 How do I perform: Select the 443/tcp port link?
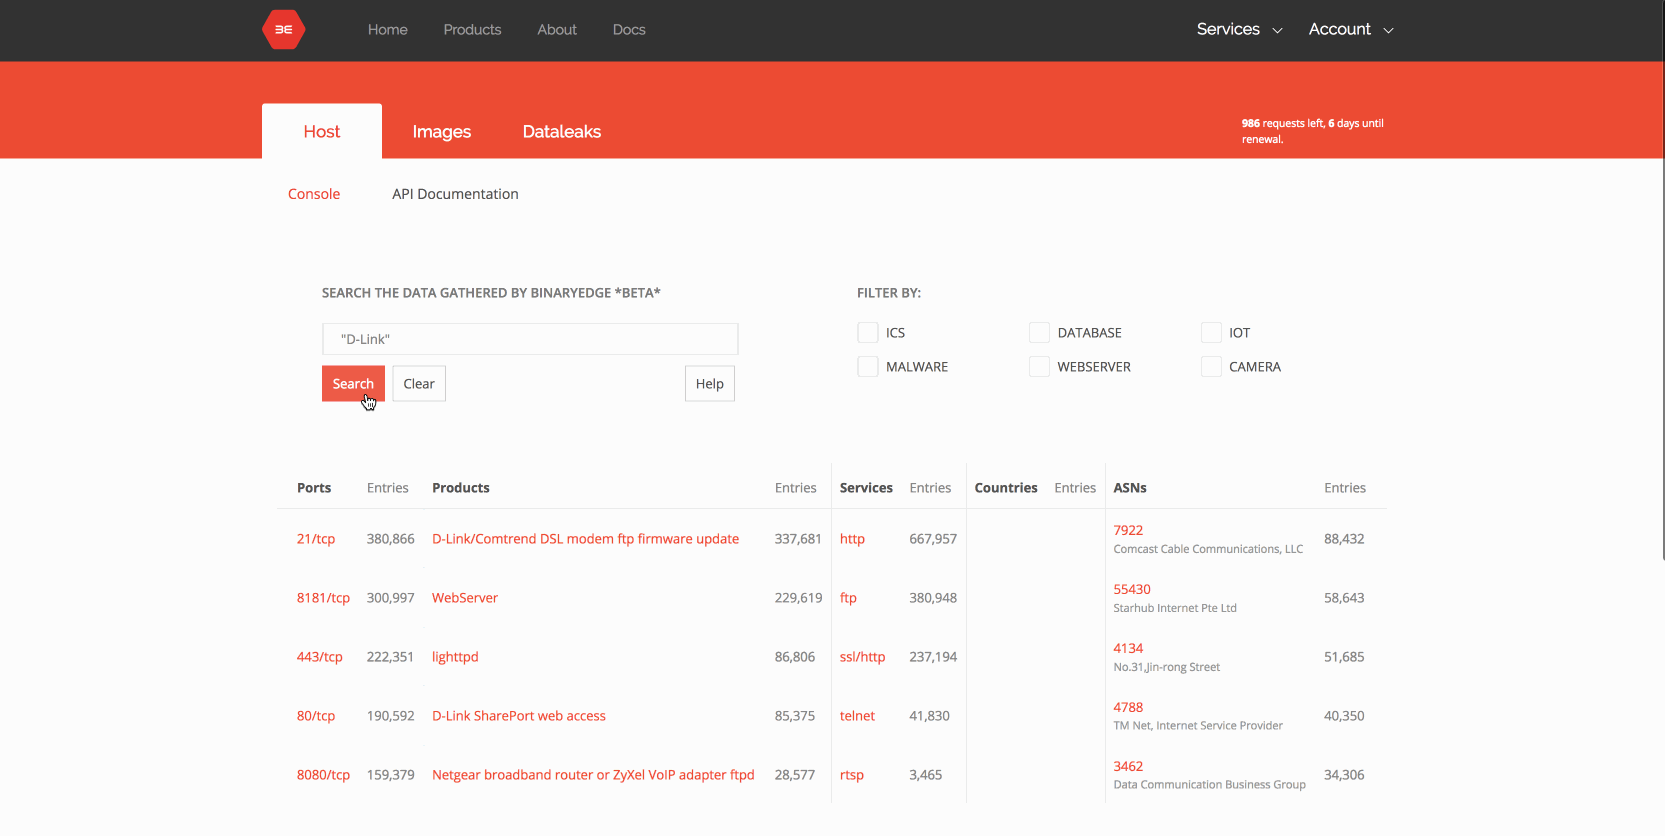click(x=319, y=657)
